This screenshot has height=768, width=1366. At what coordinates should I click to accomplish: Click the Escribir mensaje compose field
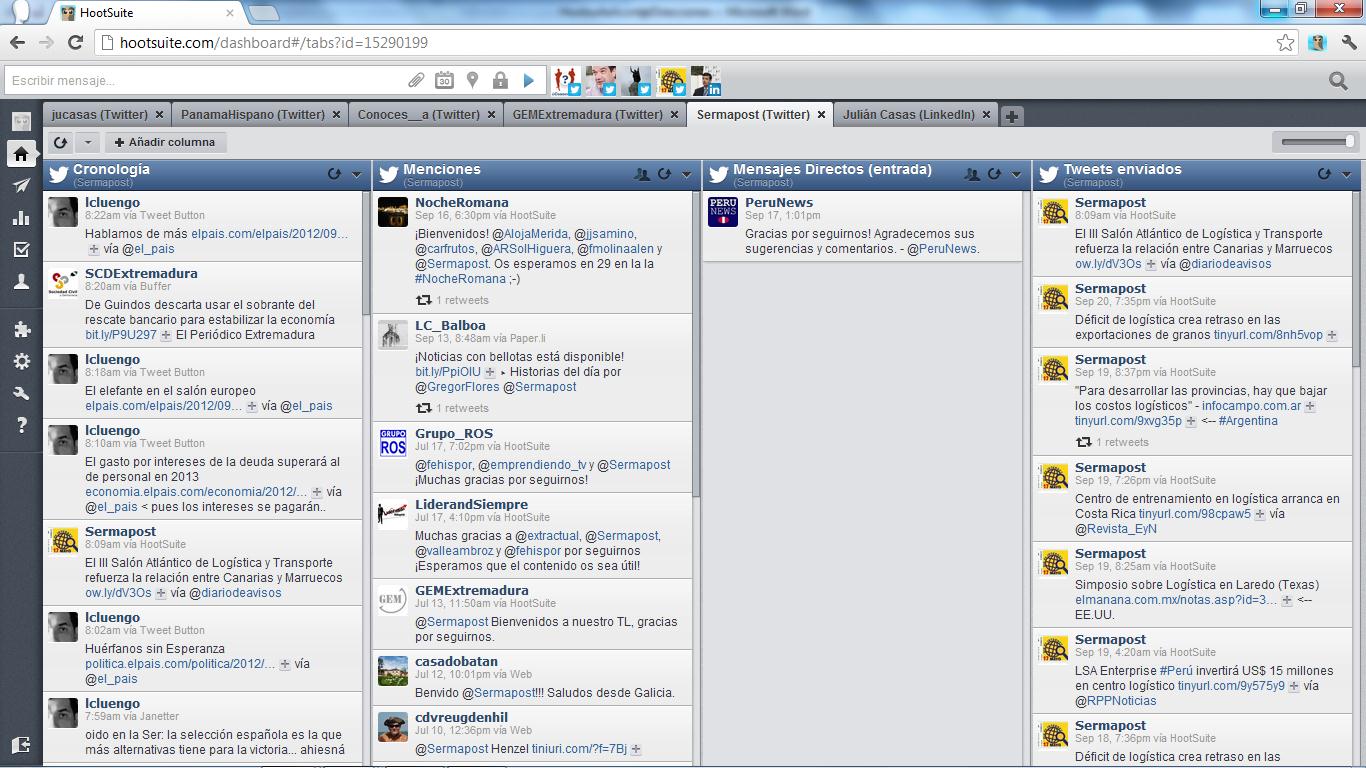[x=205, y=81]
